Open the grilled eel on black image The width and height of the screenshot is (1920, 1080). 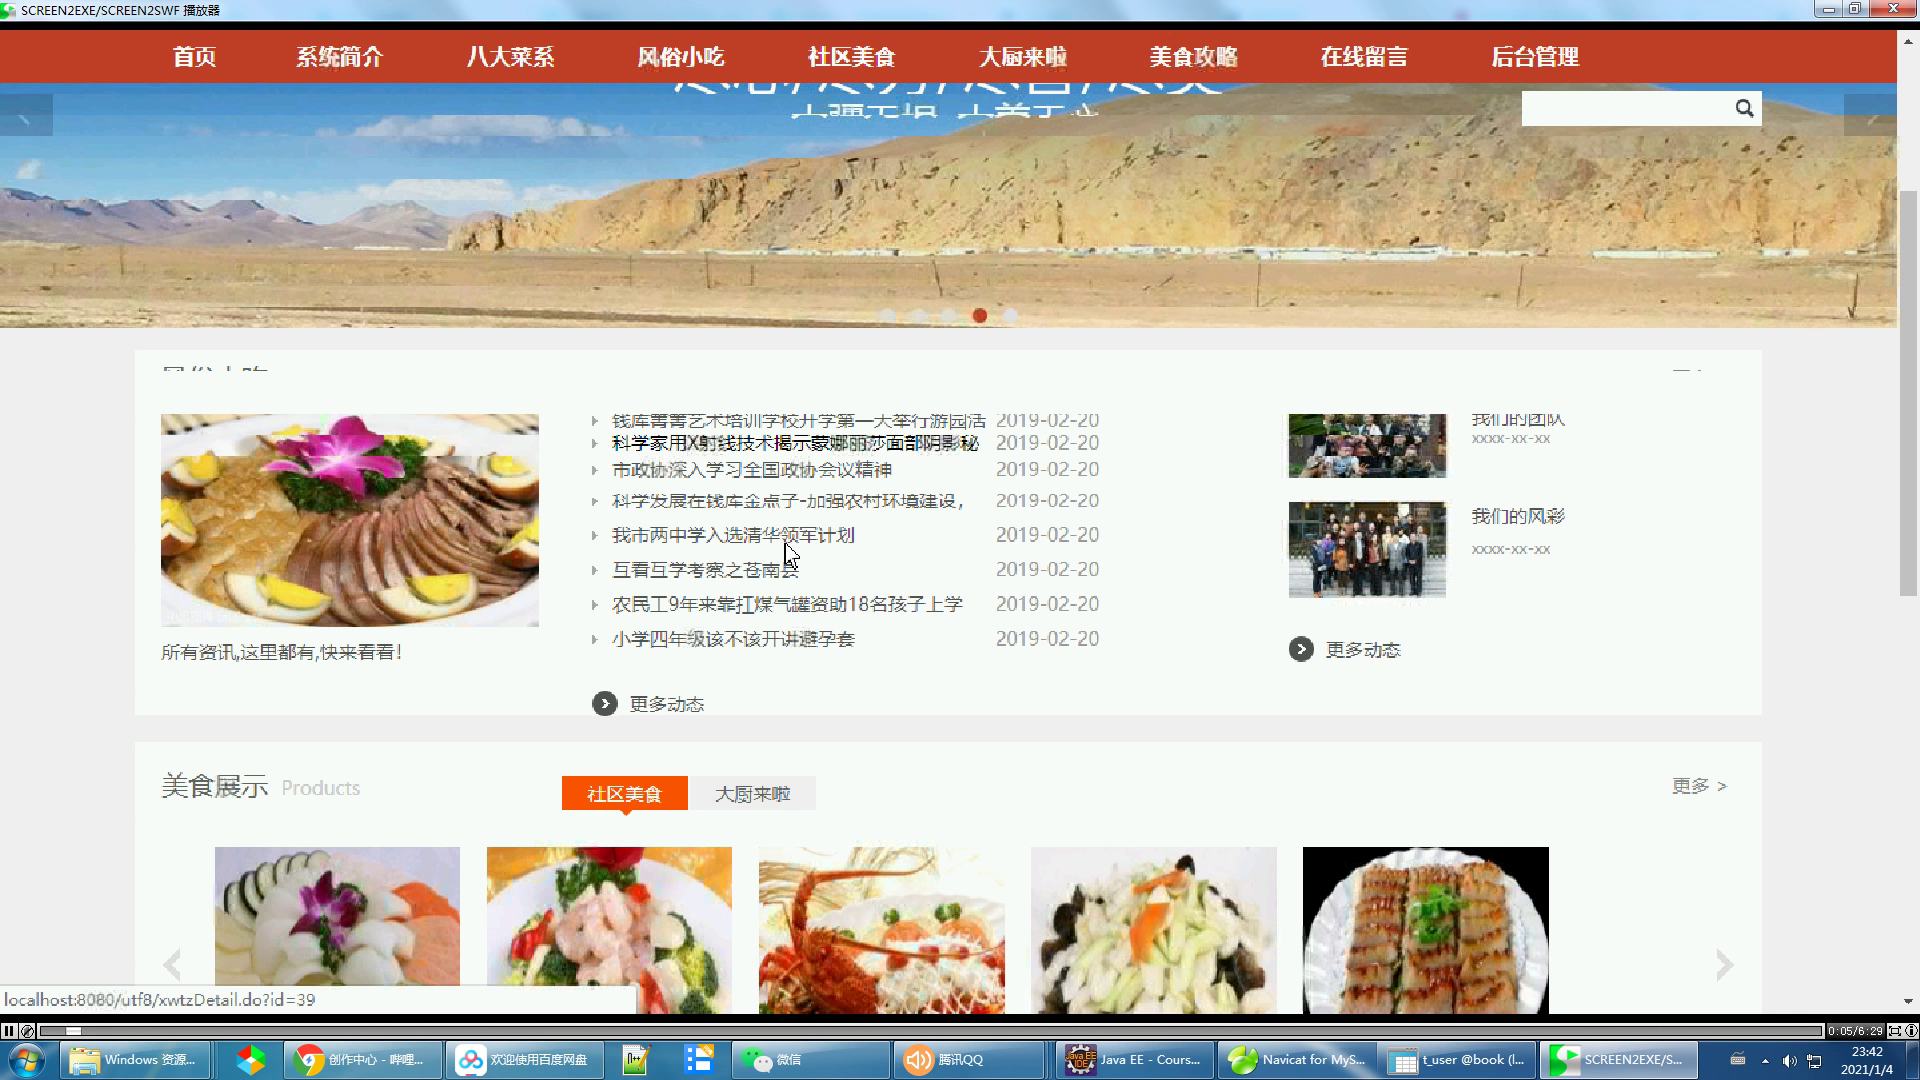1426,930
